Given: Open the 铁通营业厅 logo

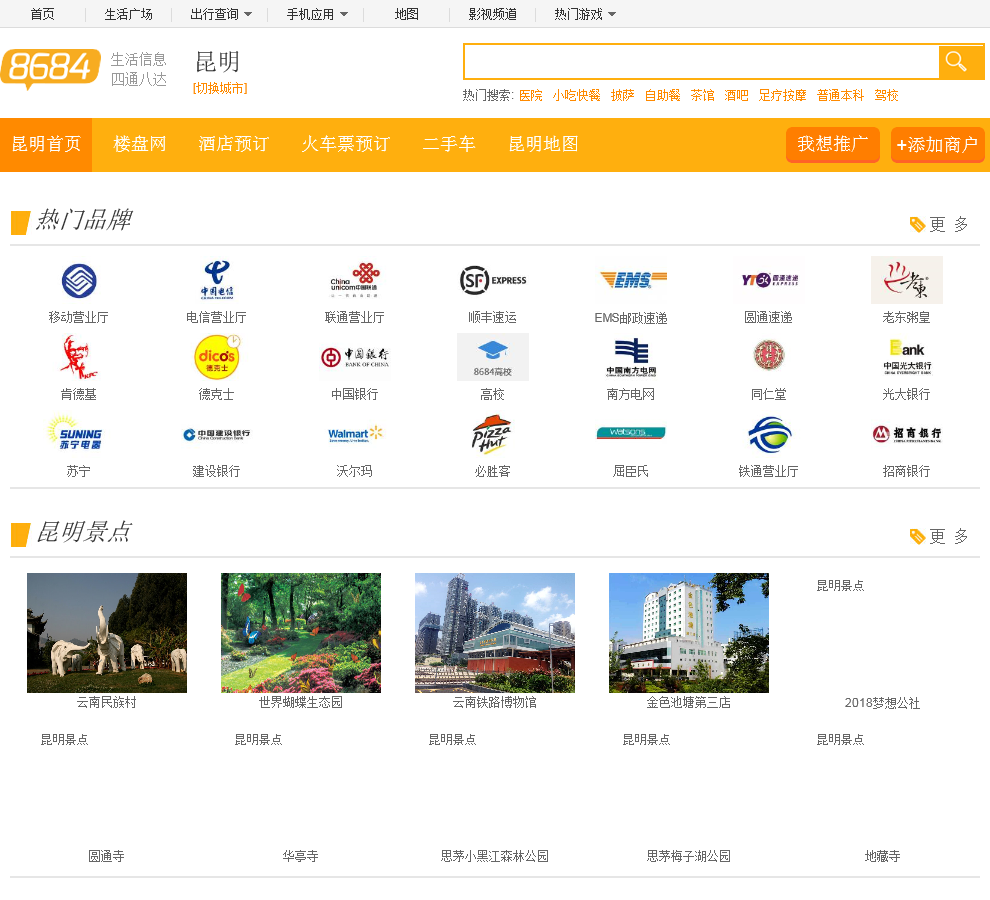Looking at the screenshot, I should click(769, 435).
